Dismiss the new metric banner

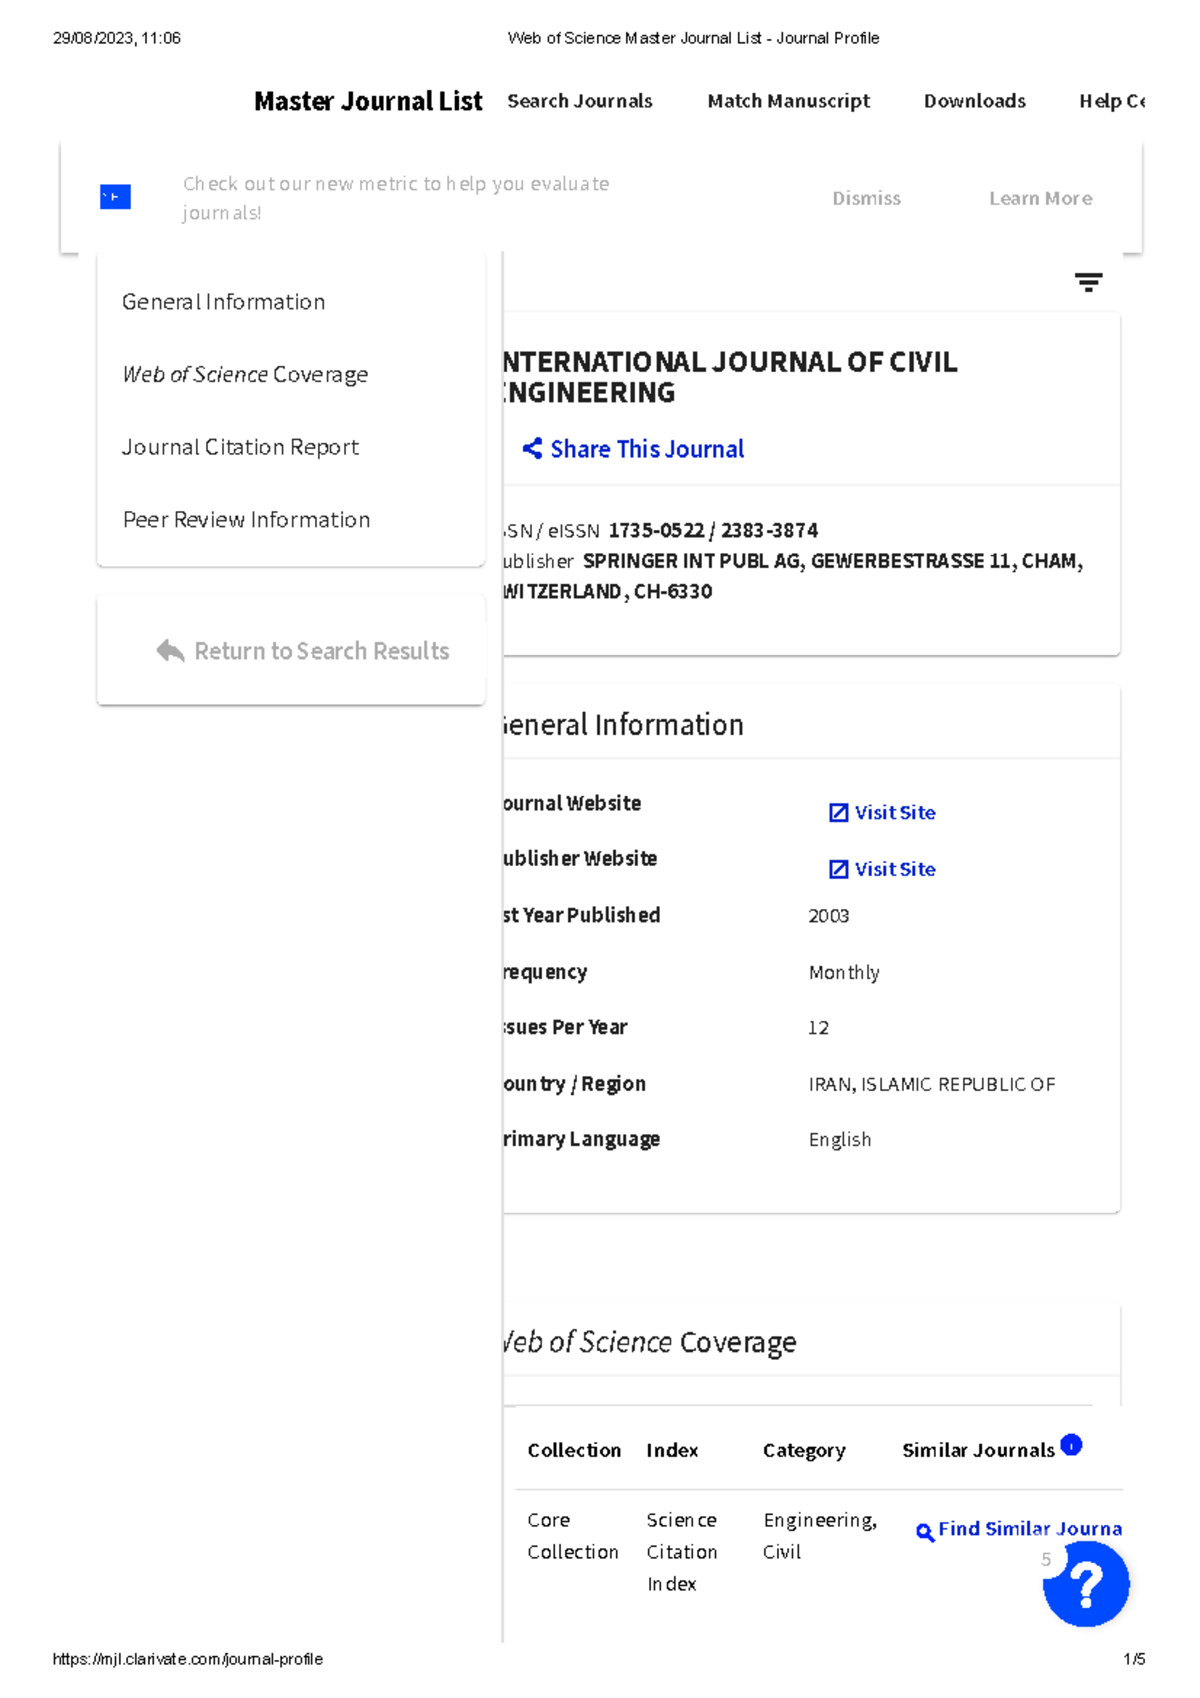tap(866, 198)
